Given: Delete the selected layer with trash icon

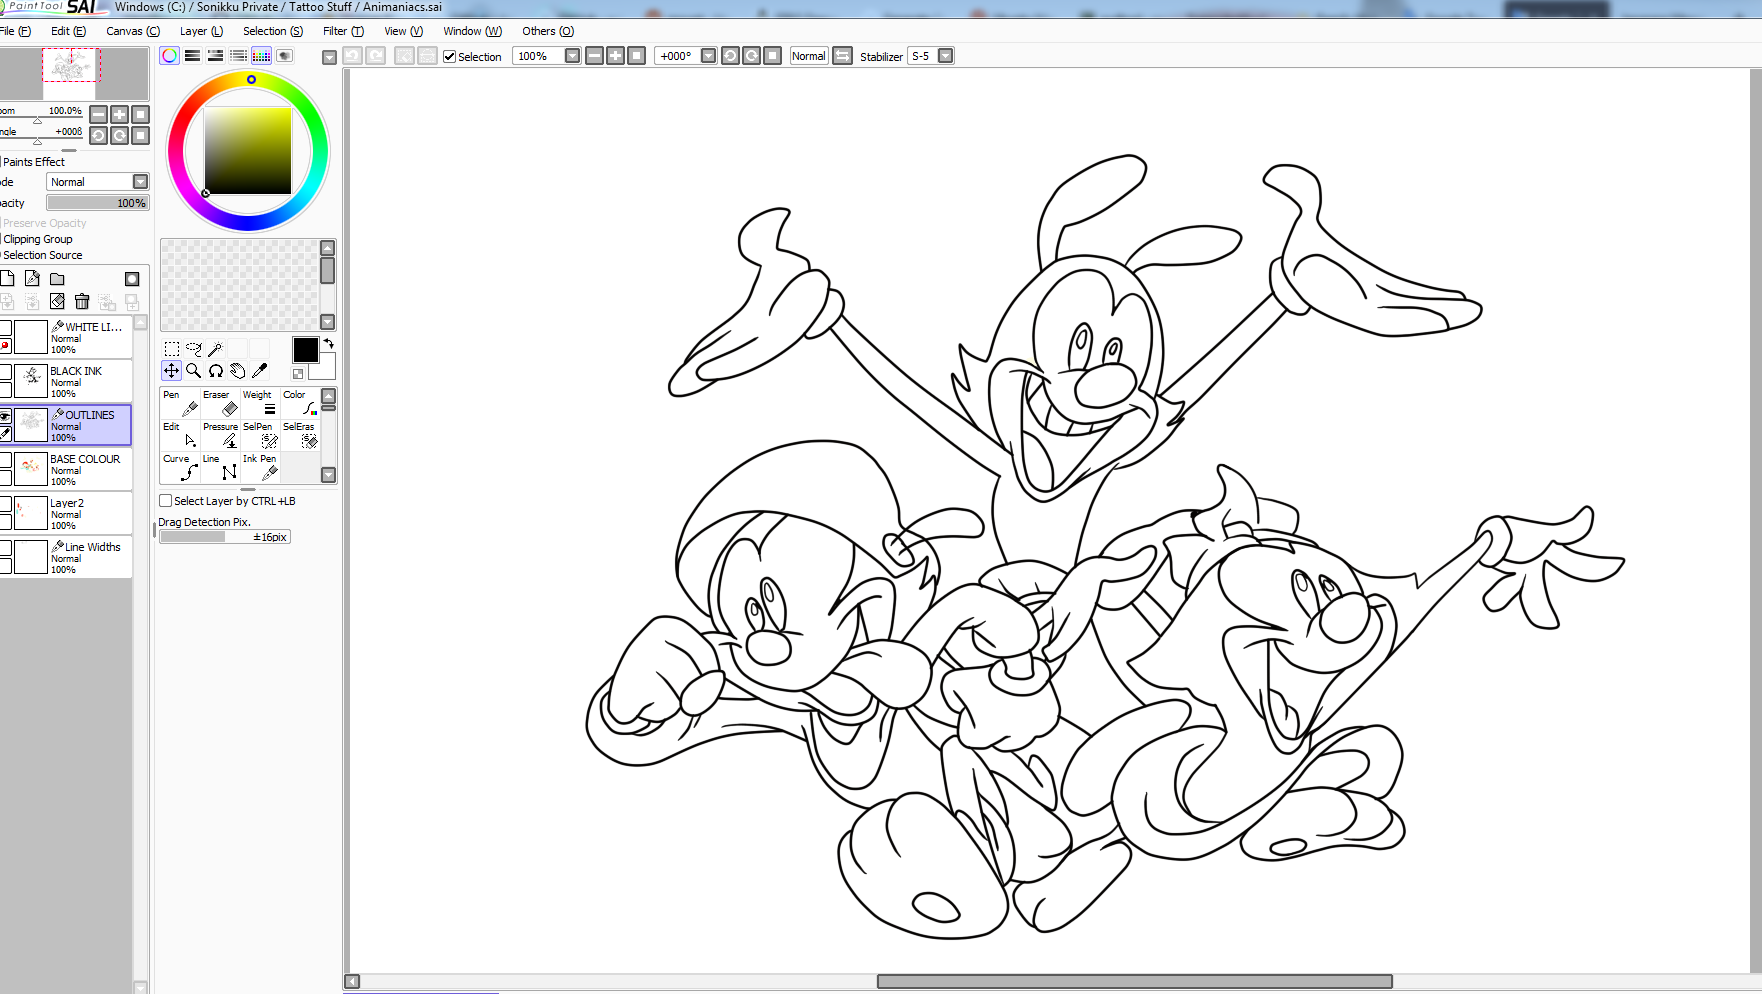Looking at the screenshot, I should click(82, 301).
